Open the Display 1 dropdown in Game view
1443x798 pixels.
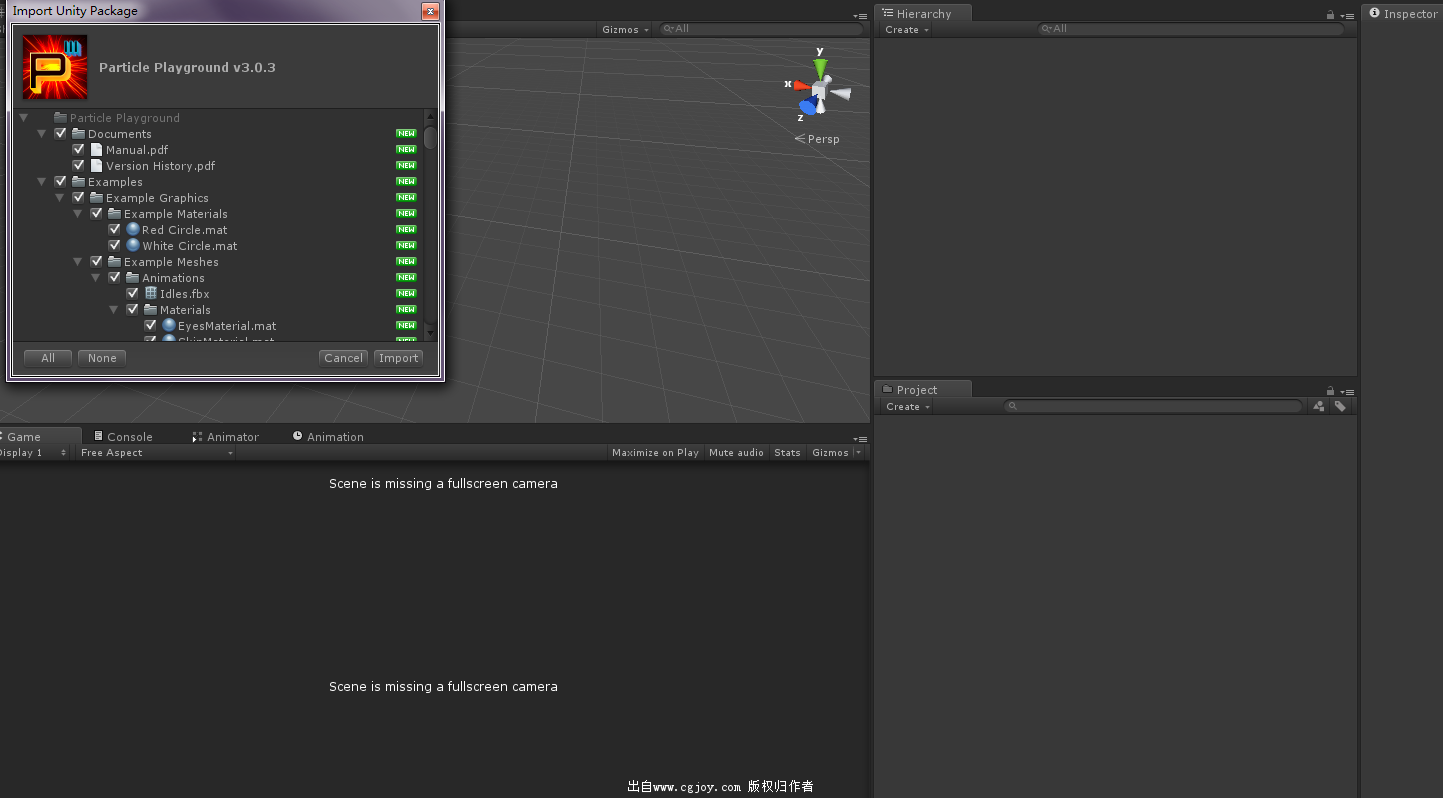[34, 452]
